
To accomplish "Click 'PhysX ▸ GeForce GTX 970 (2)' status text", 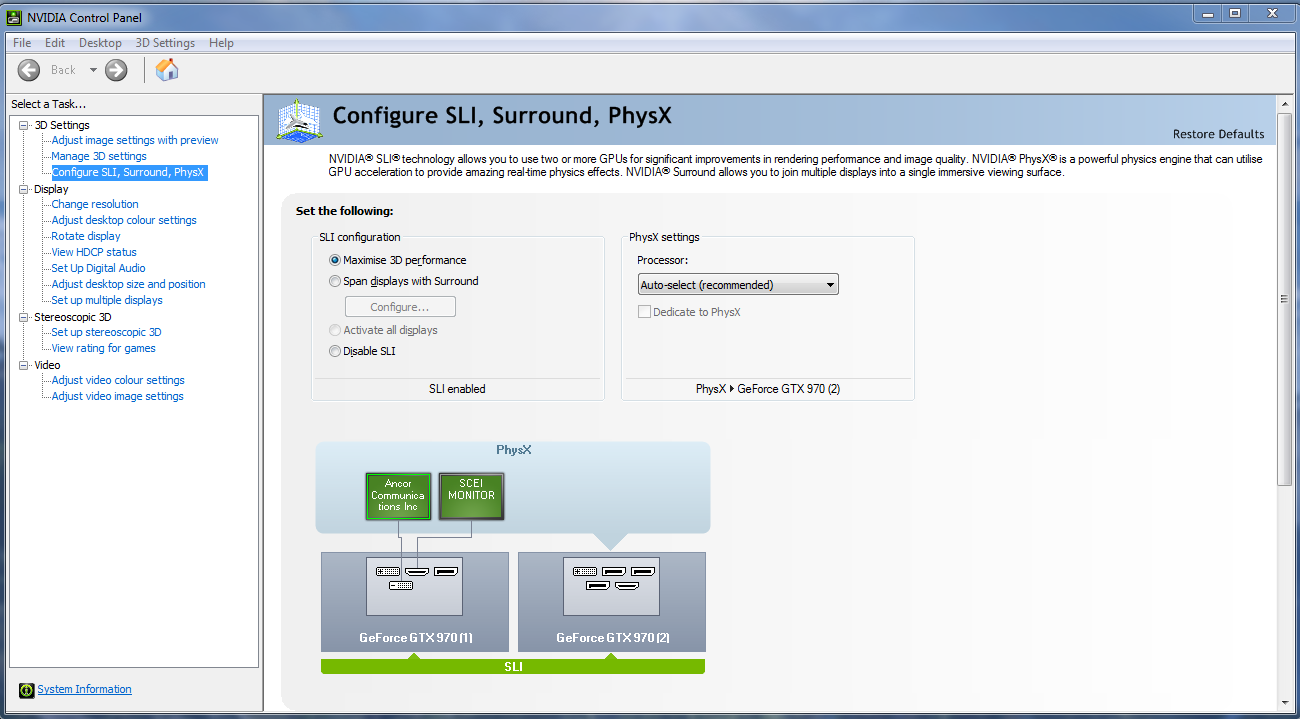I will pos(768,389).
